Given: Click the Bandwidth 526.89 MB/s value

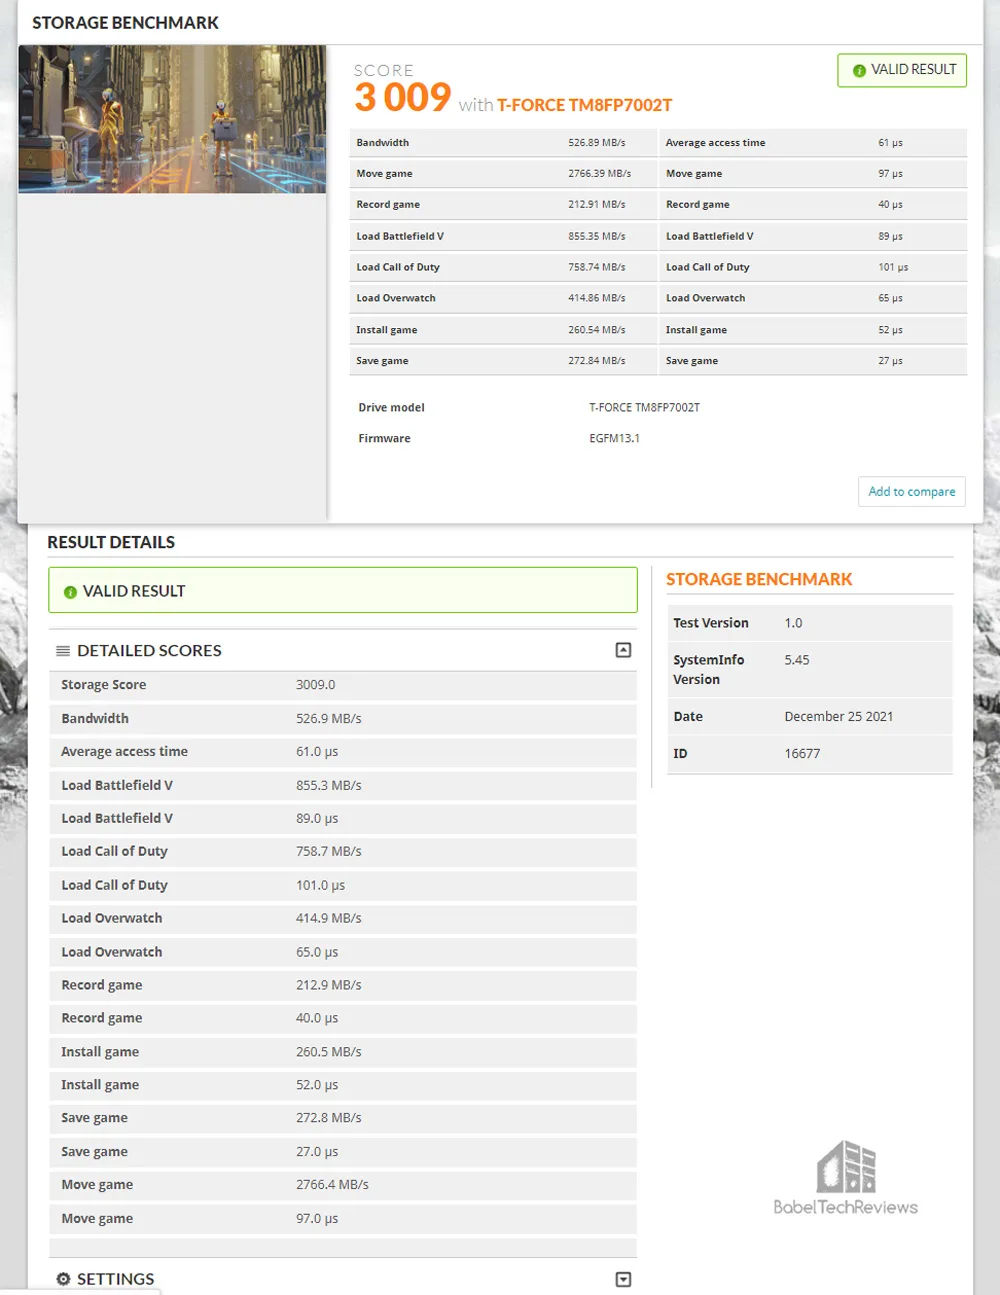Looking at the screenshot, I should (x=597, y=143).
